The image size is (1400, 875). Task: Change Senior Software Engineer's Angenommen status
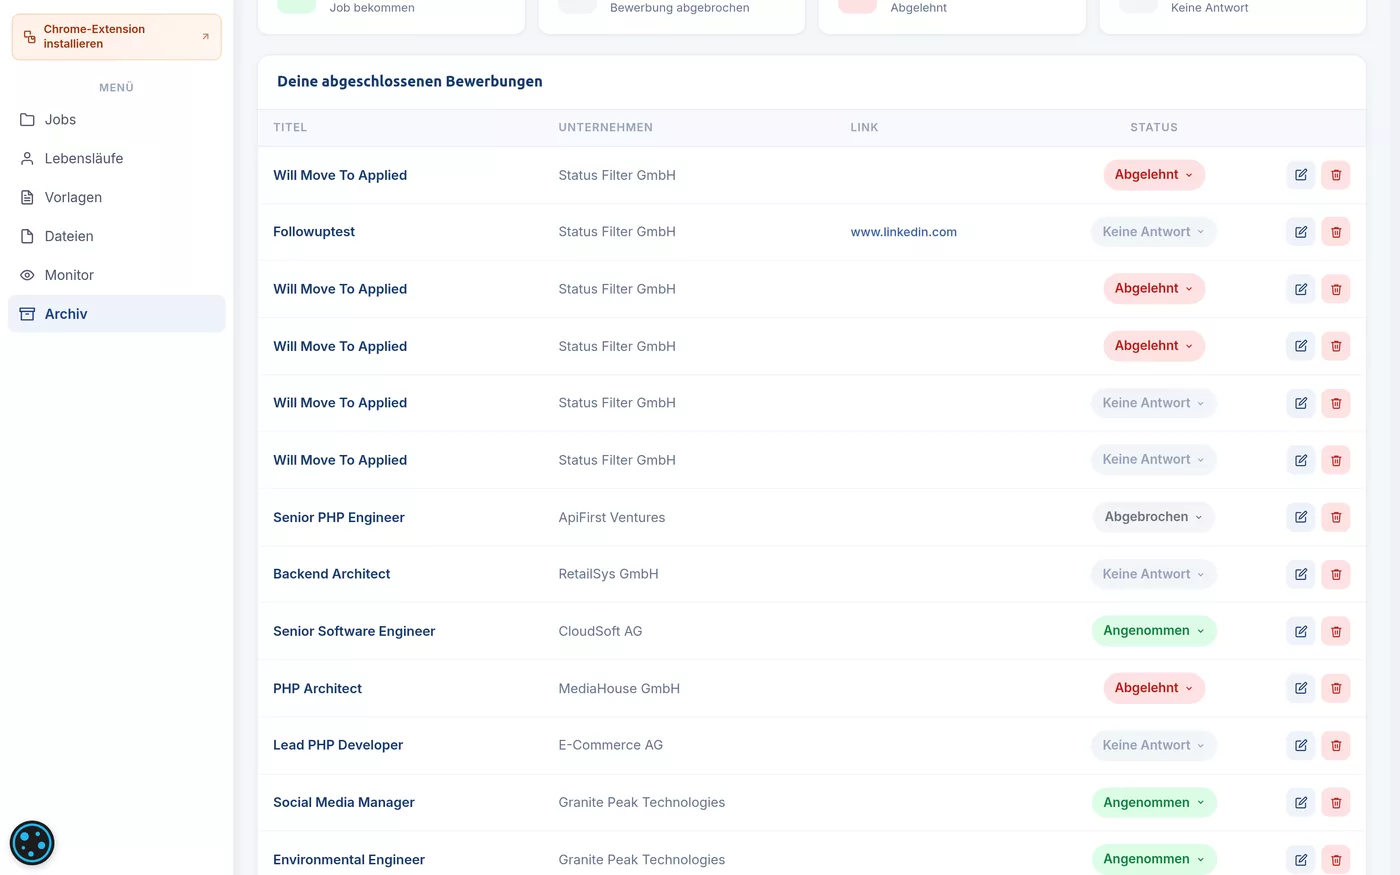(1154, 631)
